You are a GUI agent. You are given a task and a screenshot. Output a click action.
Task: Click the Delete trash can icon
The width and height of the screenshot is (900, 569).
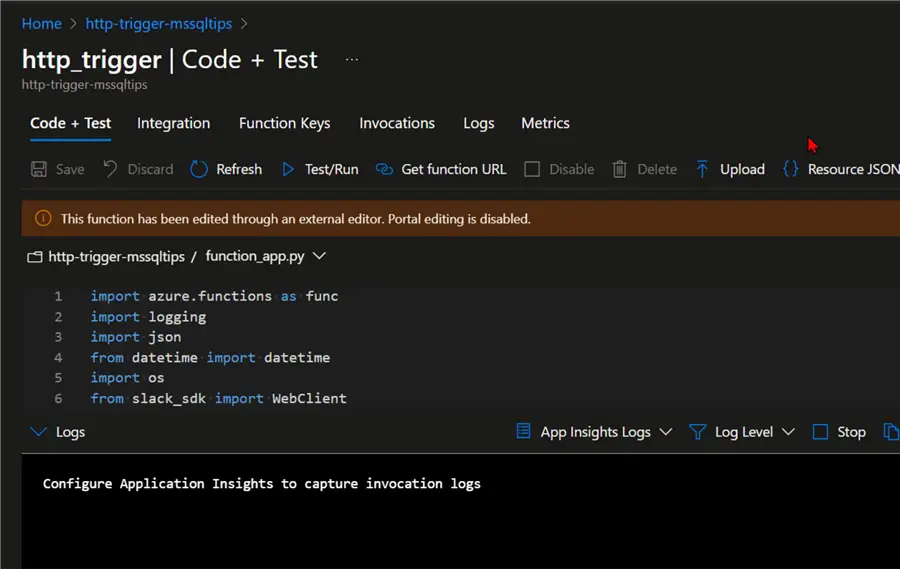pos(620,169)
